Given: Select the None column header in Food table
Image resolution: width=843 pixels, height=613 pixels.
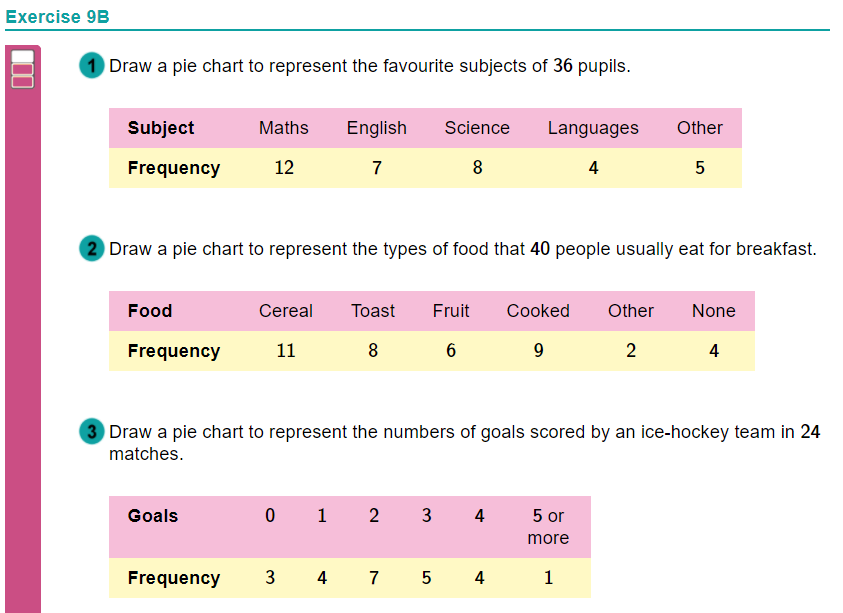Looking at the screenshot, I should (713, 311).
